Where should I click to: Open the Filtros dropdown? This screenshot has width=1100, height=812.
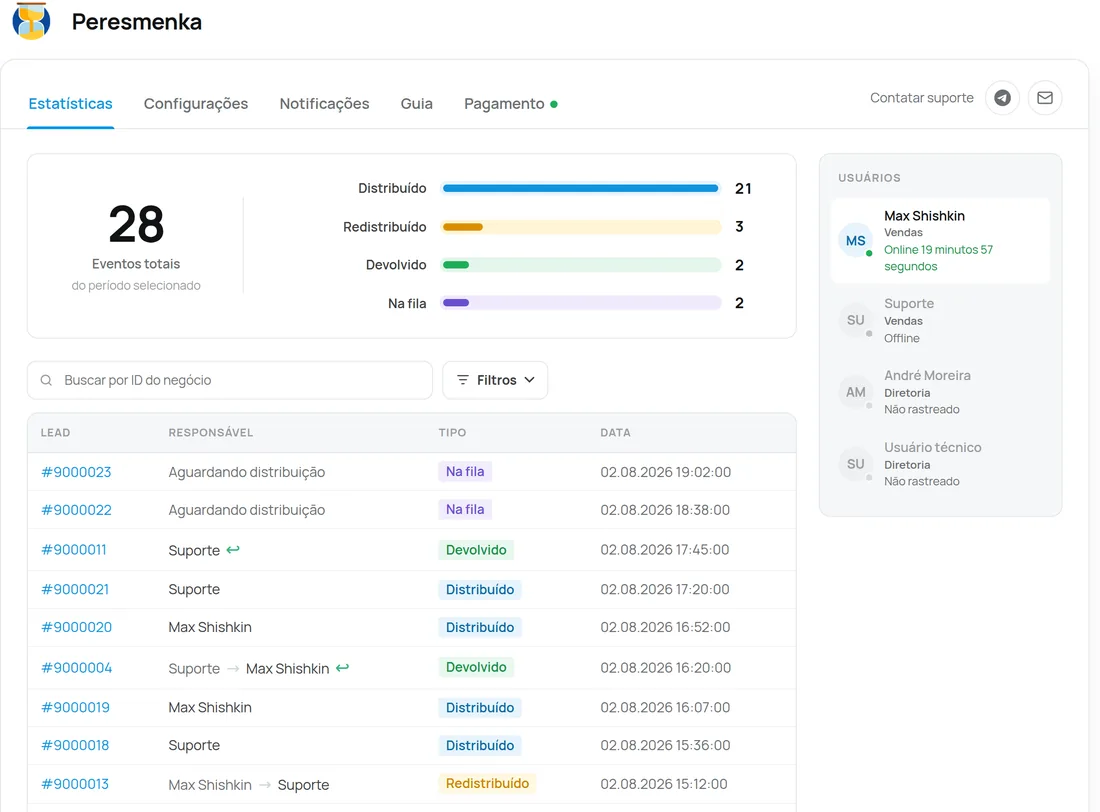(x=495, y=380)
